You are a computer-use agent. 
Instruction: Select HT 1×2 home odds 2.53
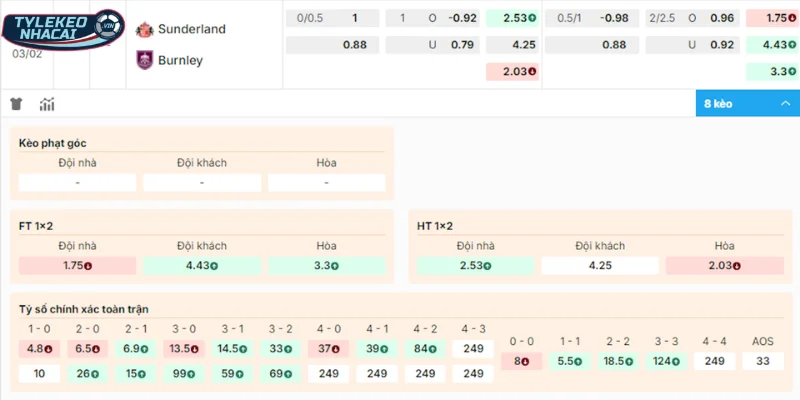tap(475, 266)
